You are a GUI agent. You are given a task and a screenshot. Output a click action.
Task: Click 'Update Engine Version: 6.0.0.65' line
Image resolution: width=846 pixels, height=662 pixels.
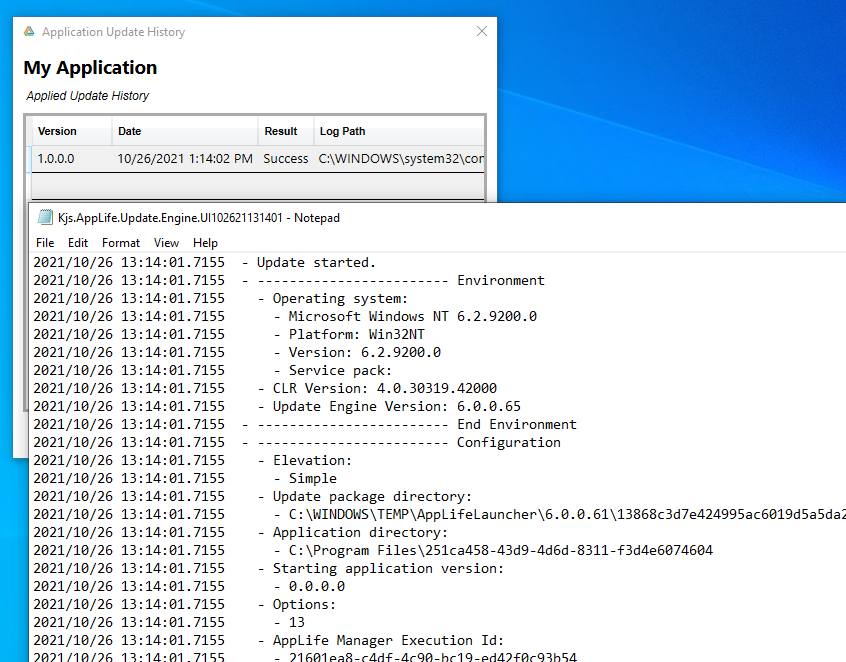coord(277,406)
